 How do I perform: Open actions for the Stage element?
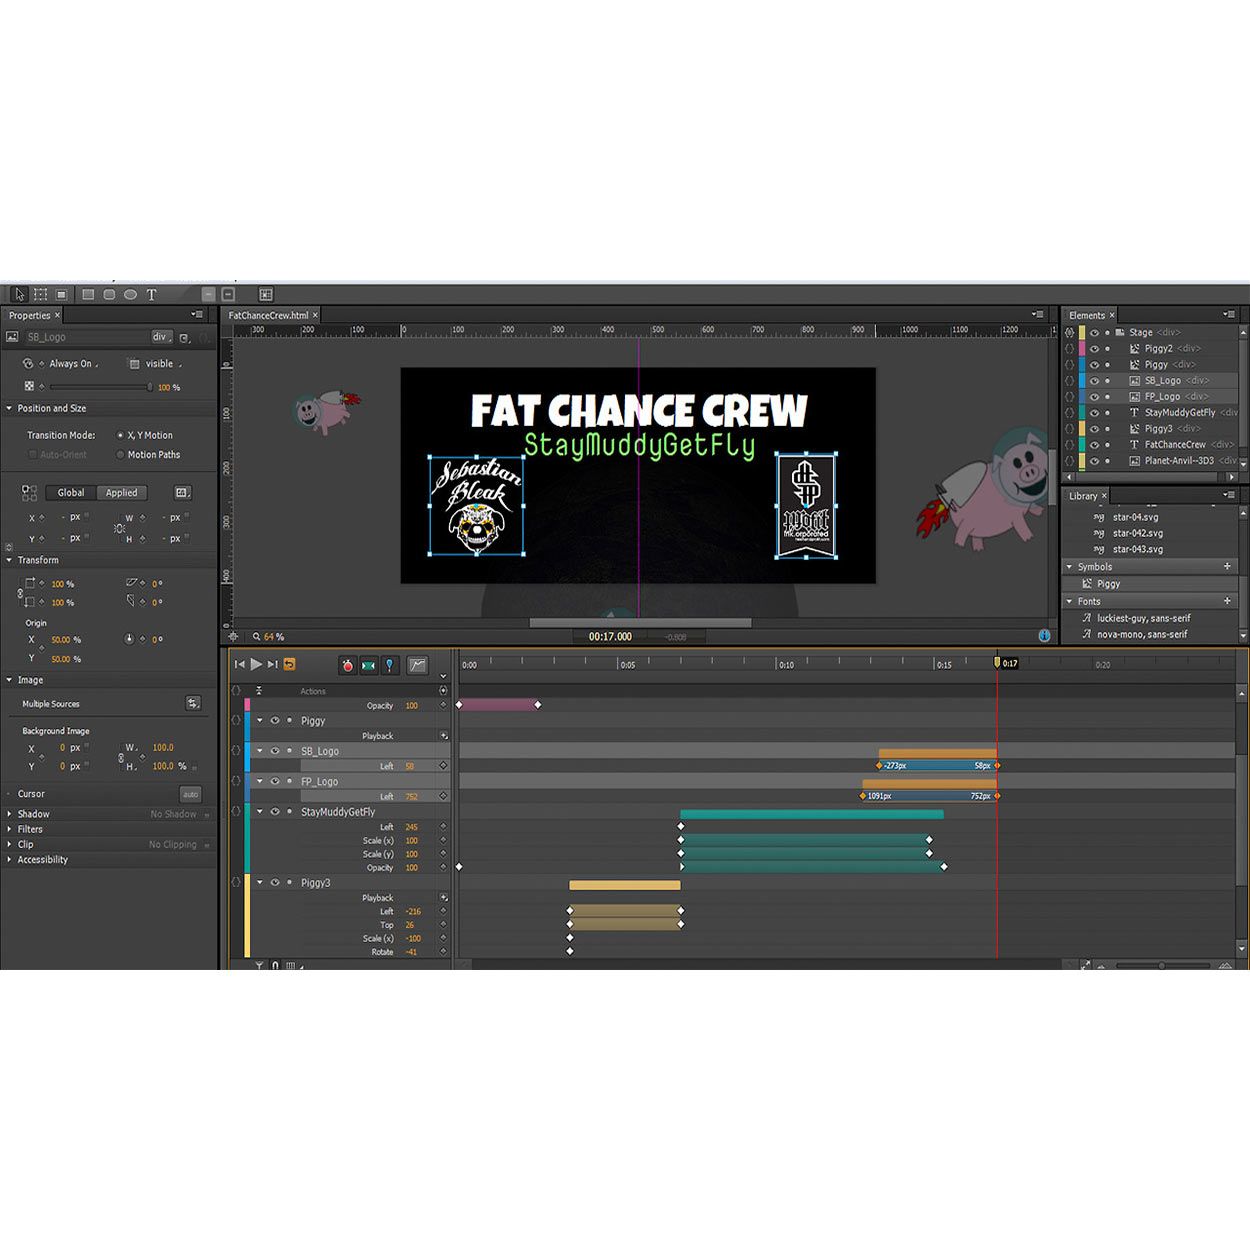click(x=1069, y=332)
